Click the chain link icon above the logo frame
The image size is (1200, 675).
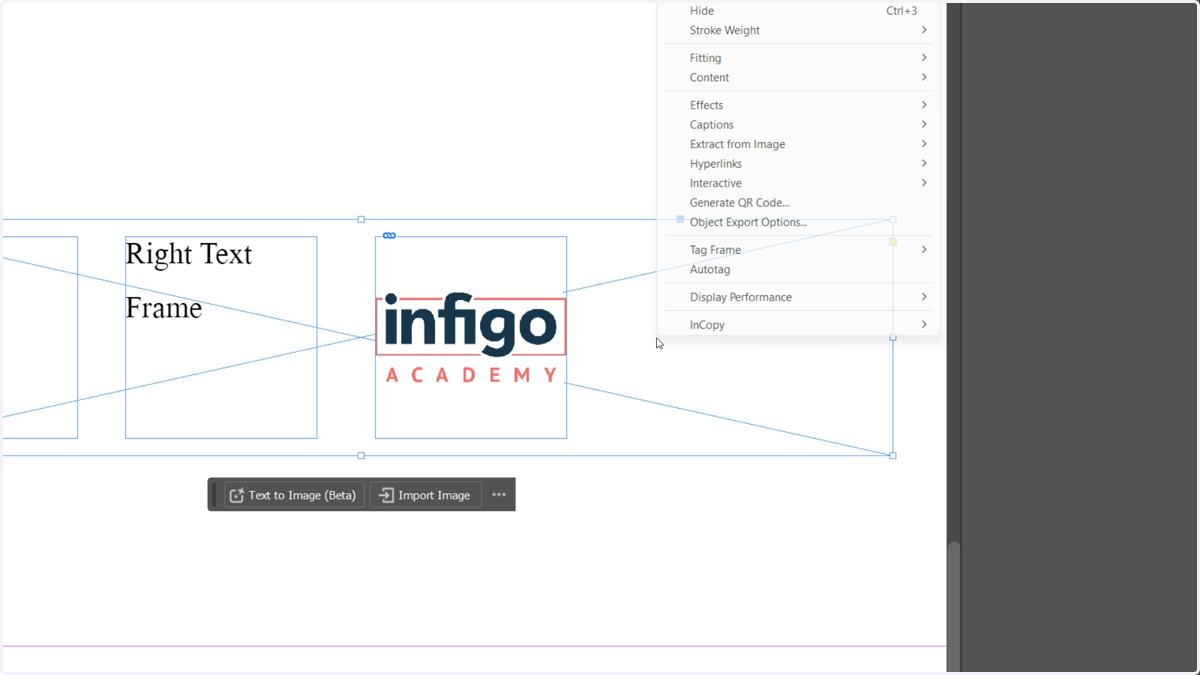coord(389,236)
